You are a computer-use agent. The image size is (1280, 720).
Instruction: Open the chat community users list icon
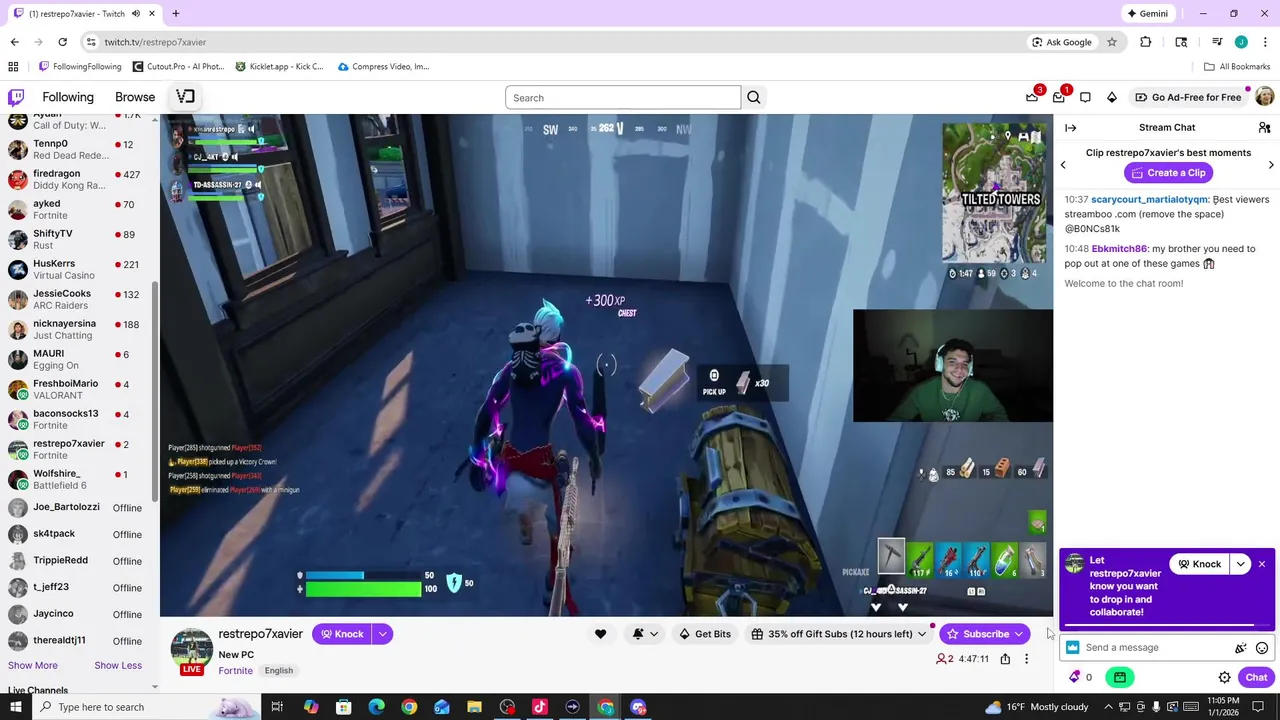click(x=1264, y=127)
